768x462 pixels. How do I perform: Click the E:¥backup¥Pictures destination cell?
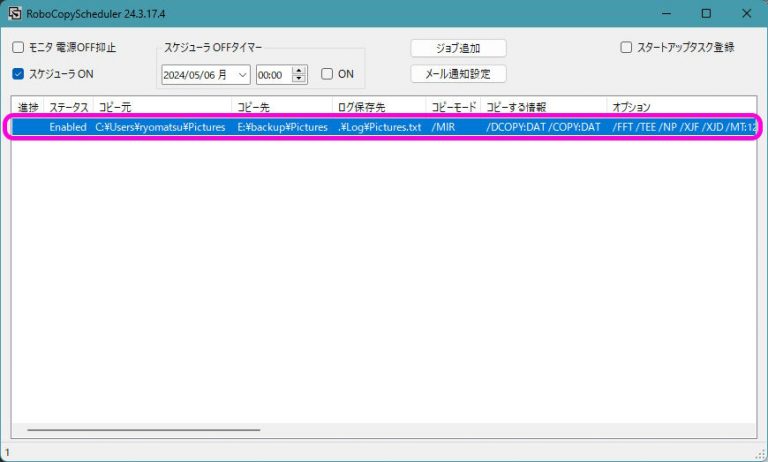tap(283, 127)
